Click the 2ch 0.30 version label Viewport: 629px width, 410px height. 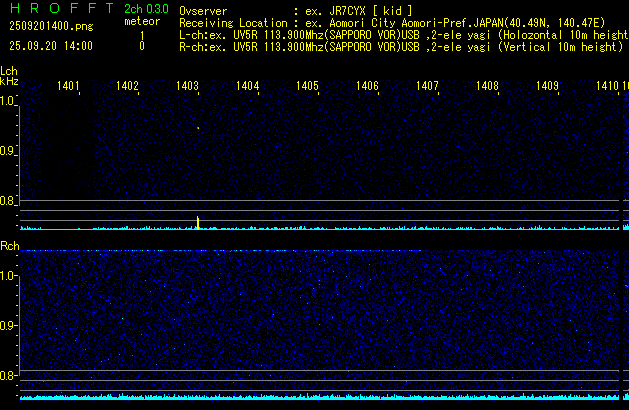click(146, 9)
